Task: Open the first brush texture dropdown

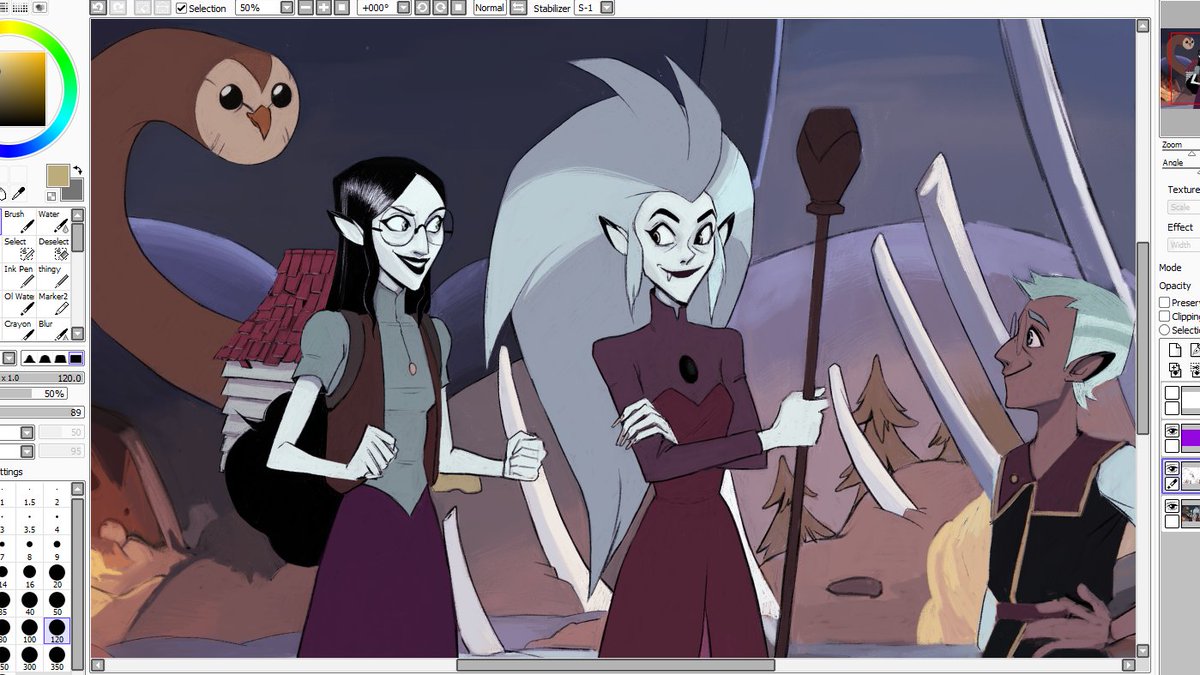Action: coord(27,433)
